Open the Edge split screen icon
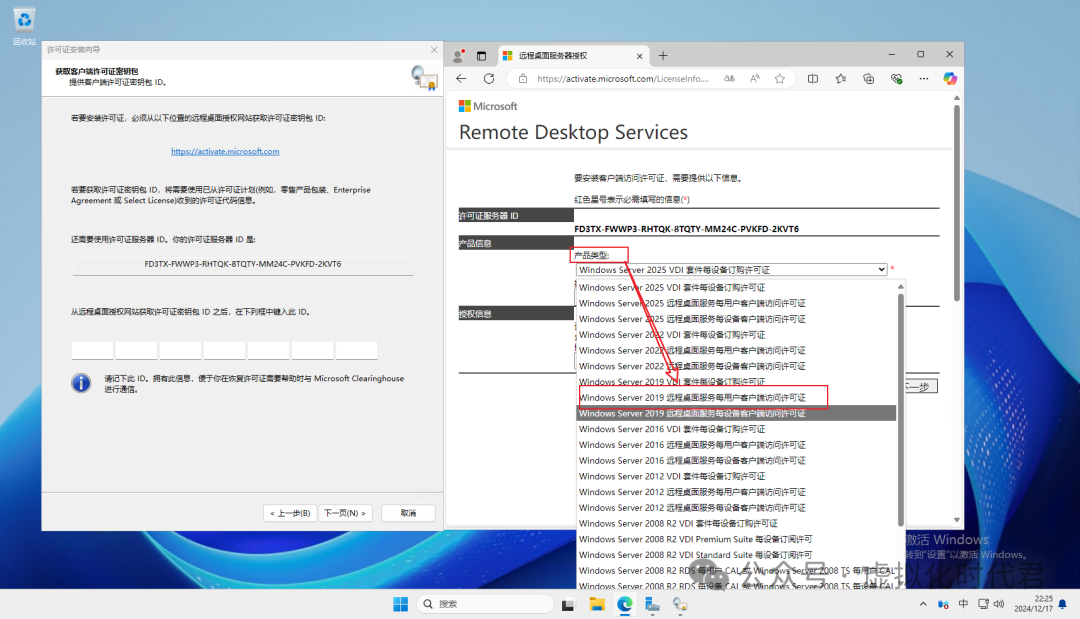Screen dimensions: 1080x619 point(813,78)
